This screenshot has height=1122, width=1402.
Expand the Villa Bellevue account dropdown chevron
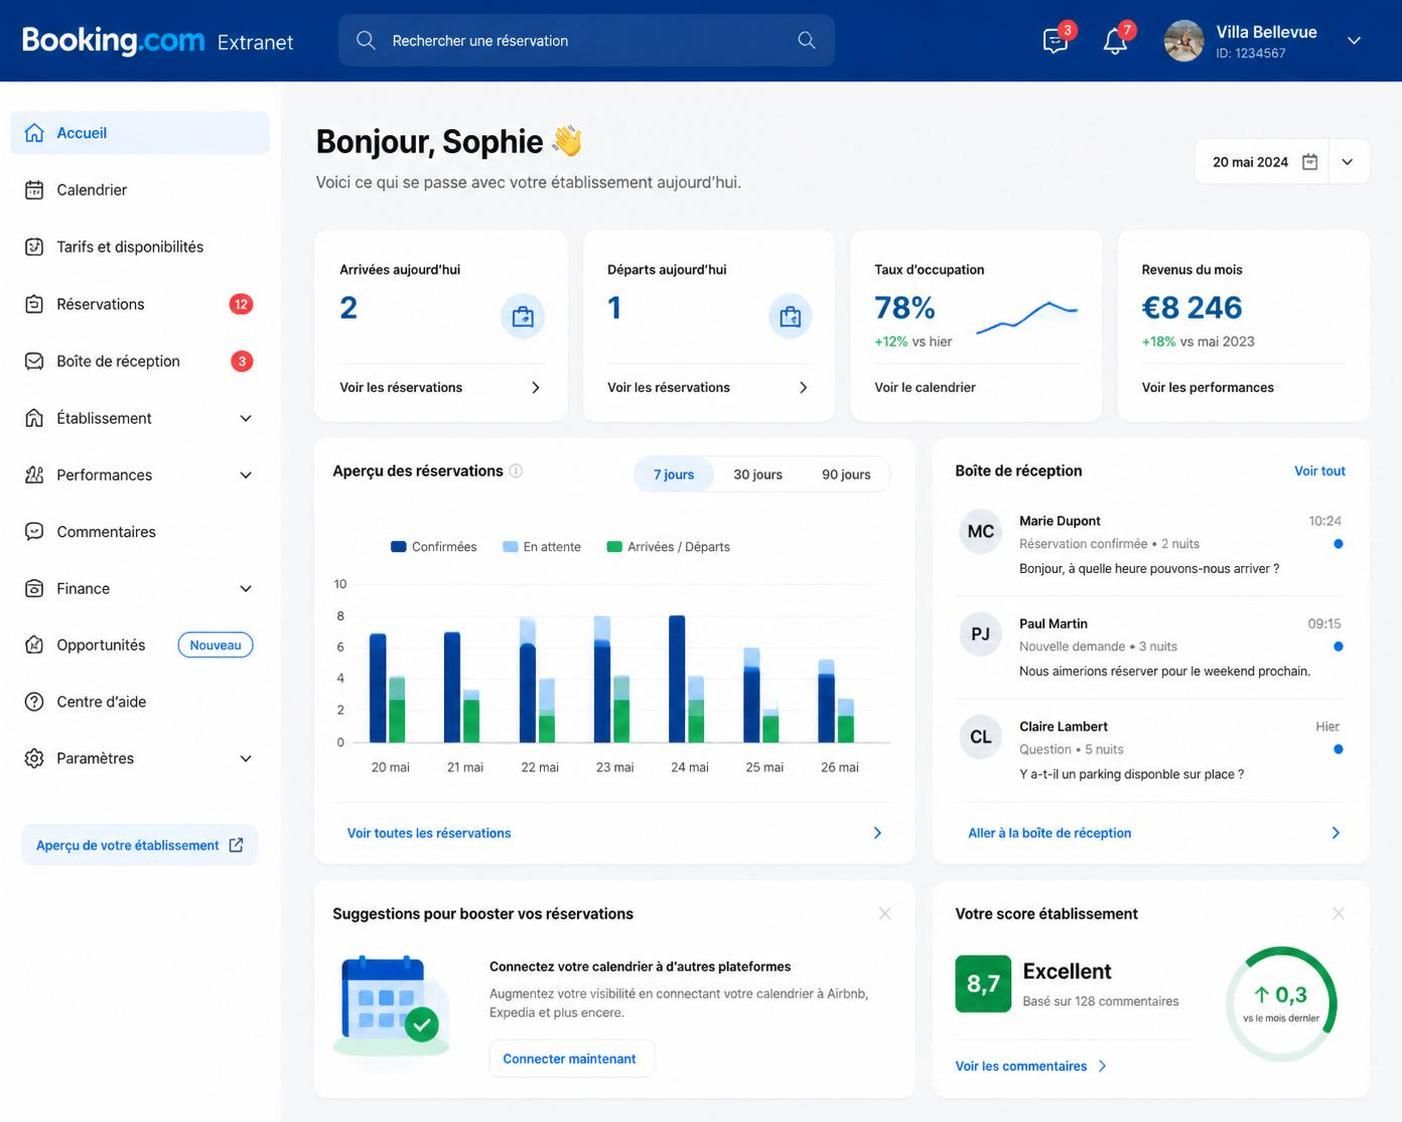tap(1354, 41)
